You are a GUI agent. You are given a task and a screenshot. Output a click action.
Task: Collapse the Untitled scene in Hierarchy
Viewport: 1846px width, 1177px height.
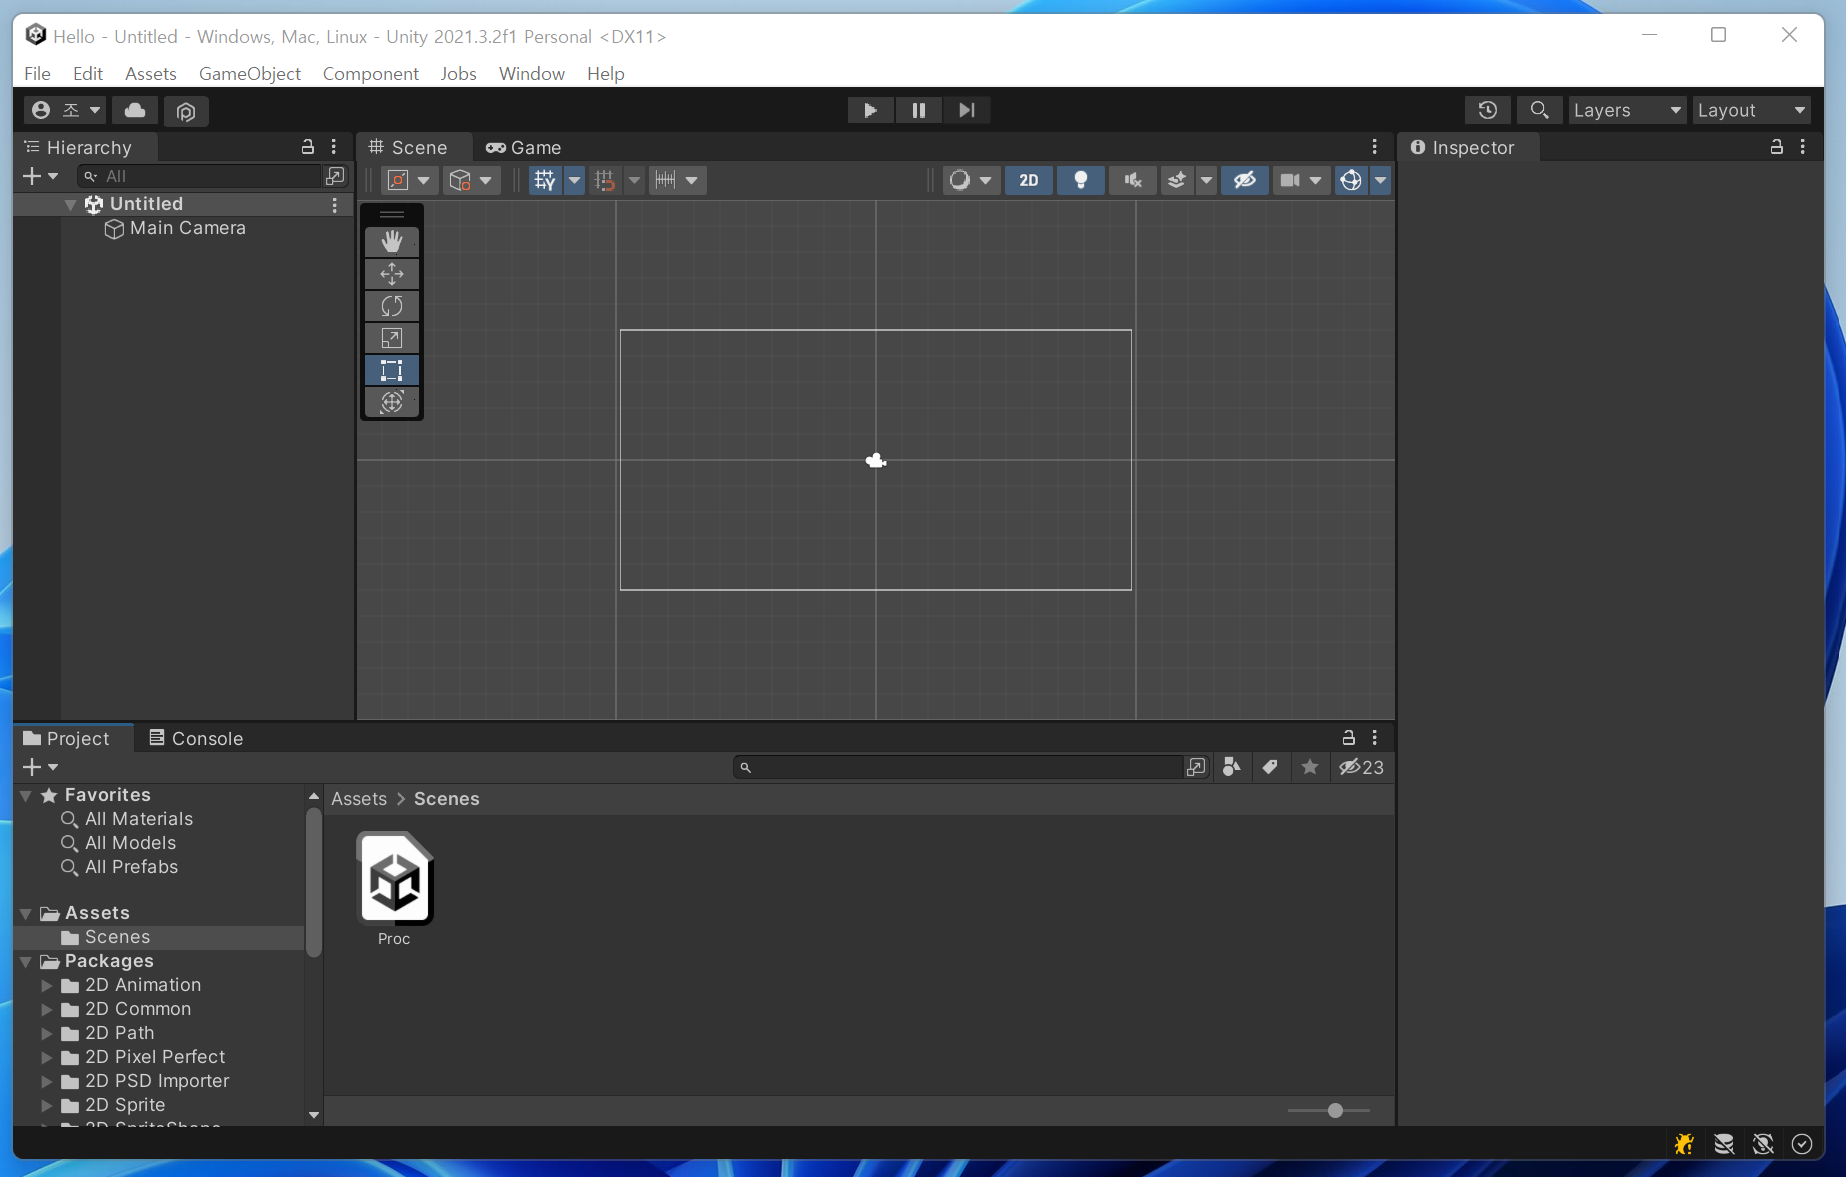pyautogui.click(x=70, y=204)
